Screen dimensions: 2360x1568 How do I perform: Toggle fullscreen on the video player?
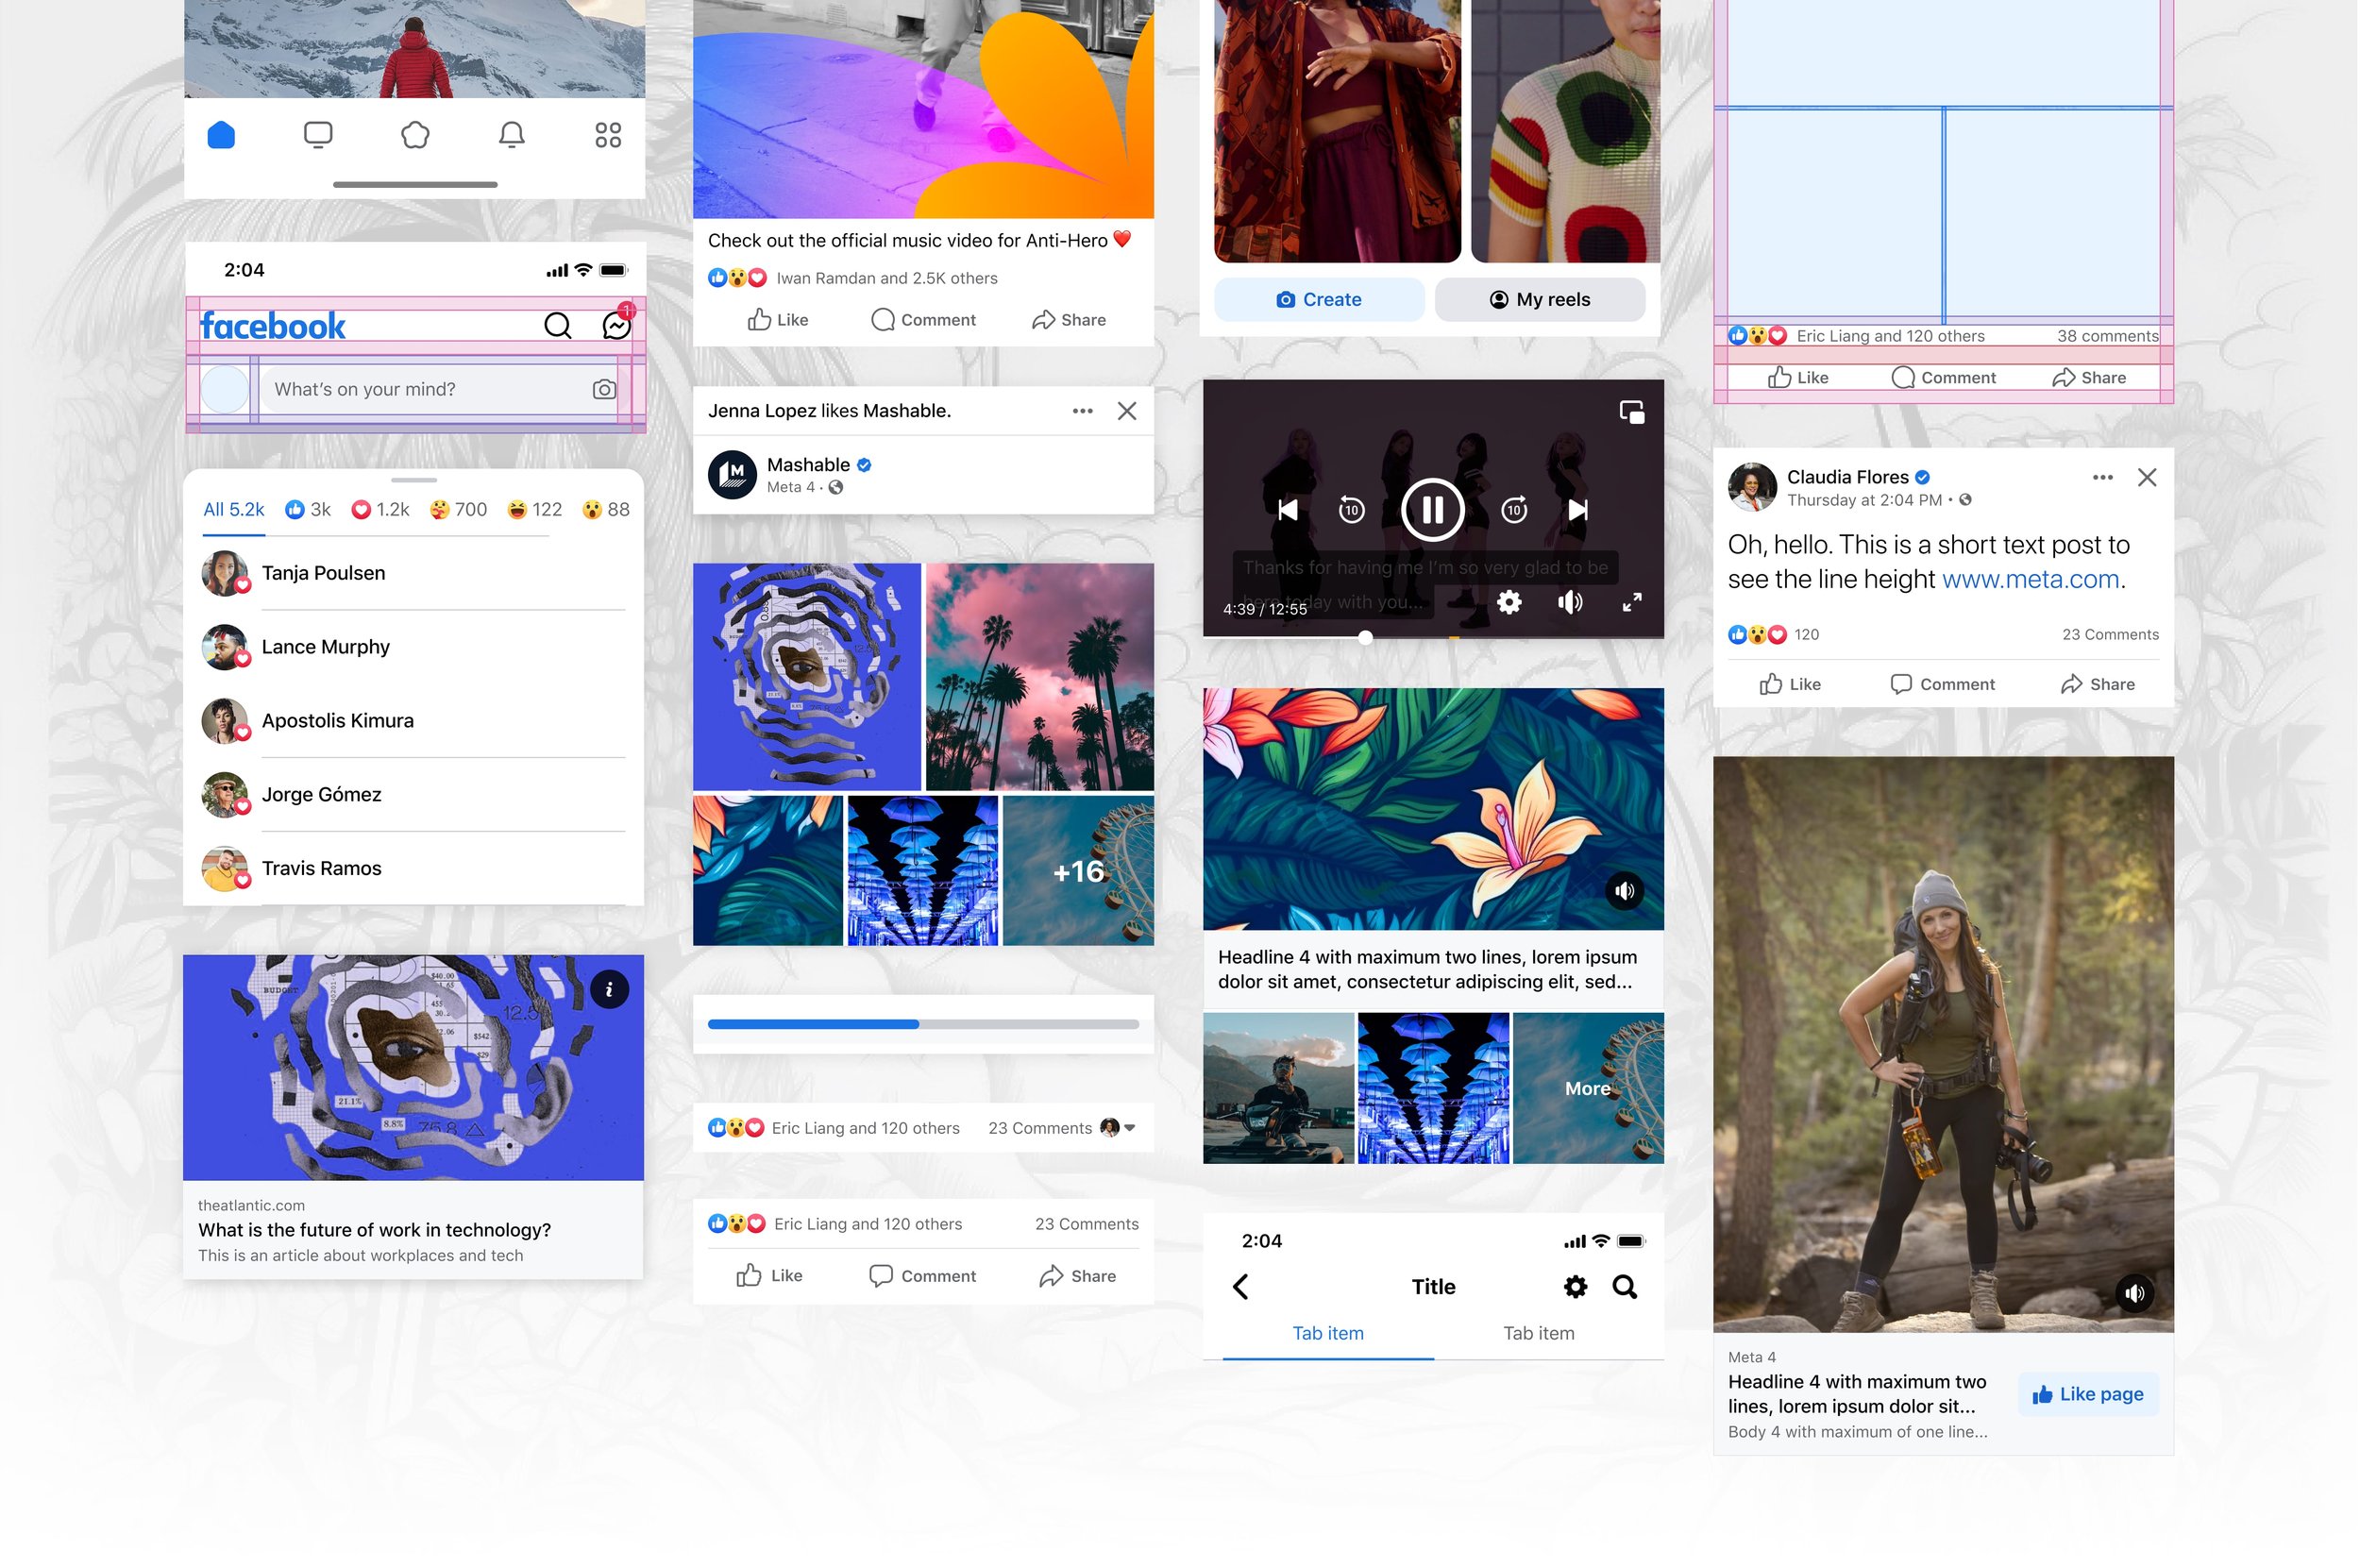(x=1631, y=602)
